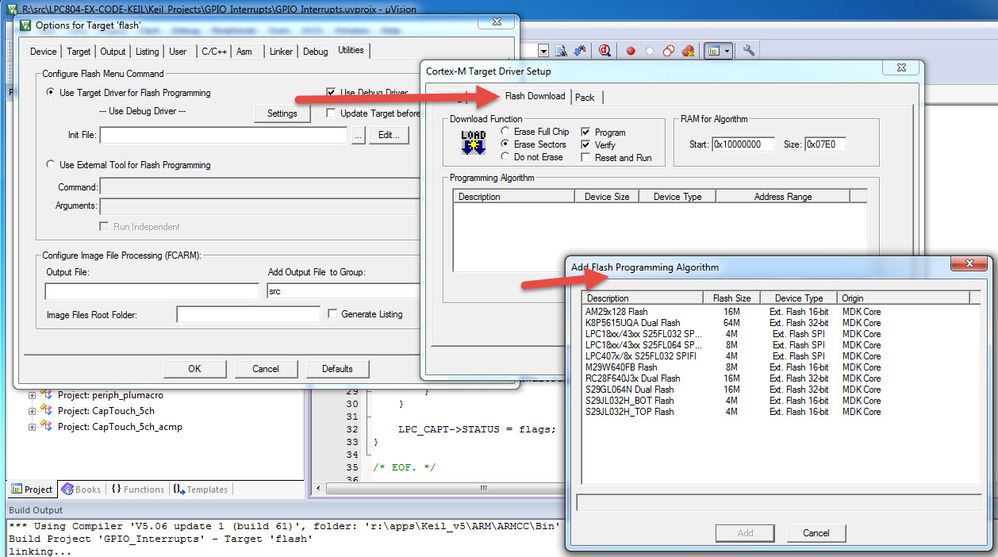Switch to the Debug tab

point(315,52)
